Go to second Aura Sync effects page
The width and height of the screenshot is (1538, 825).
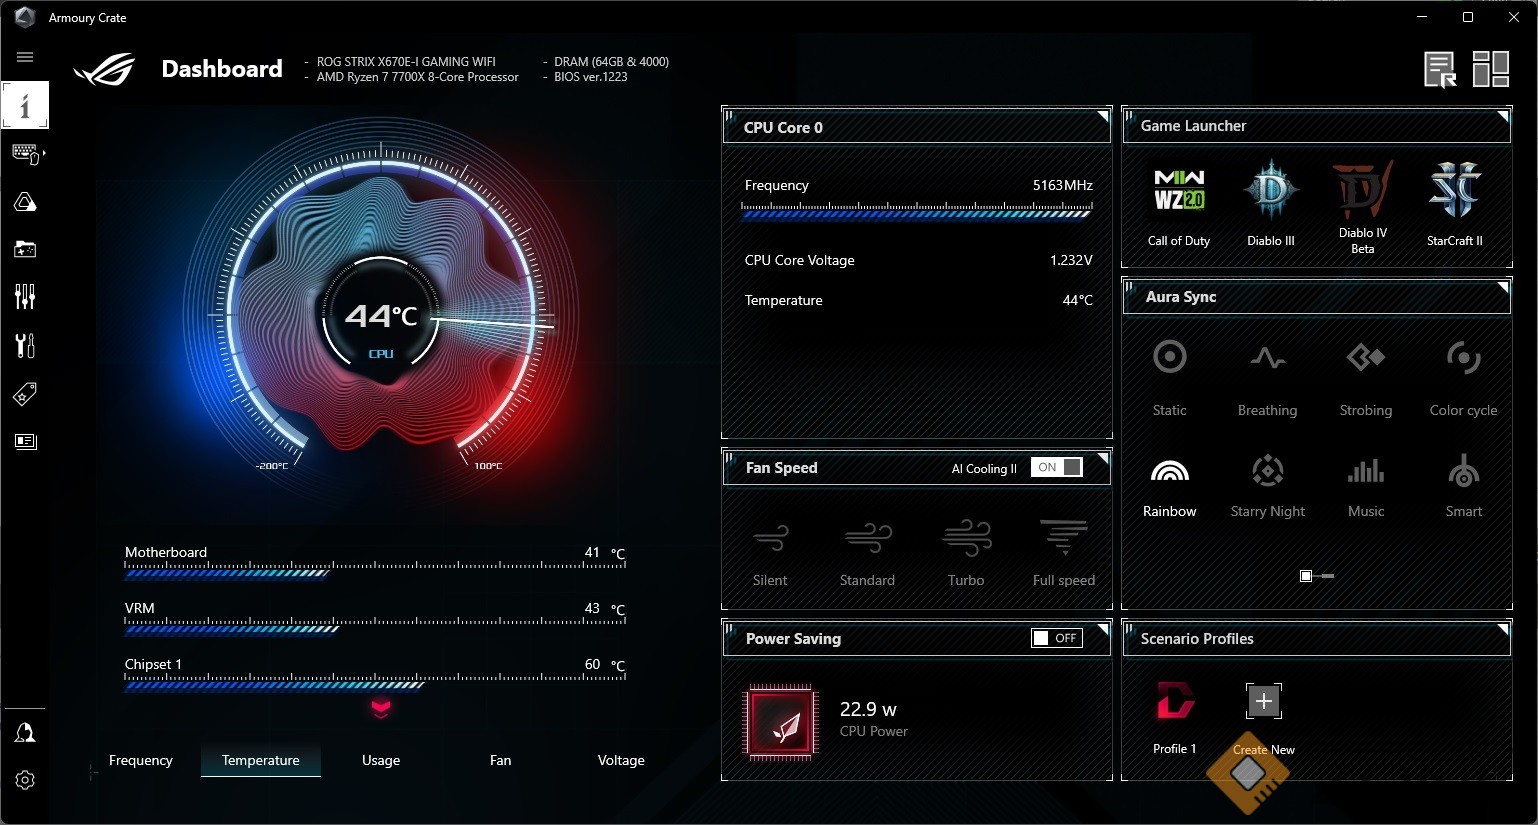pos(1326,576)
